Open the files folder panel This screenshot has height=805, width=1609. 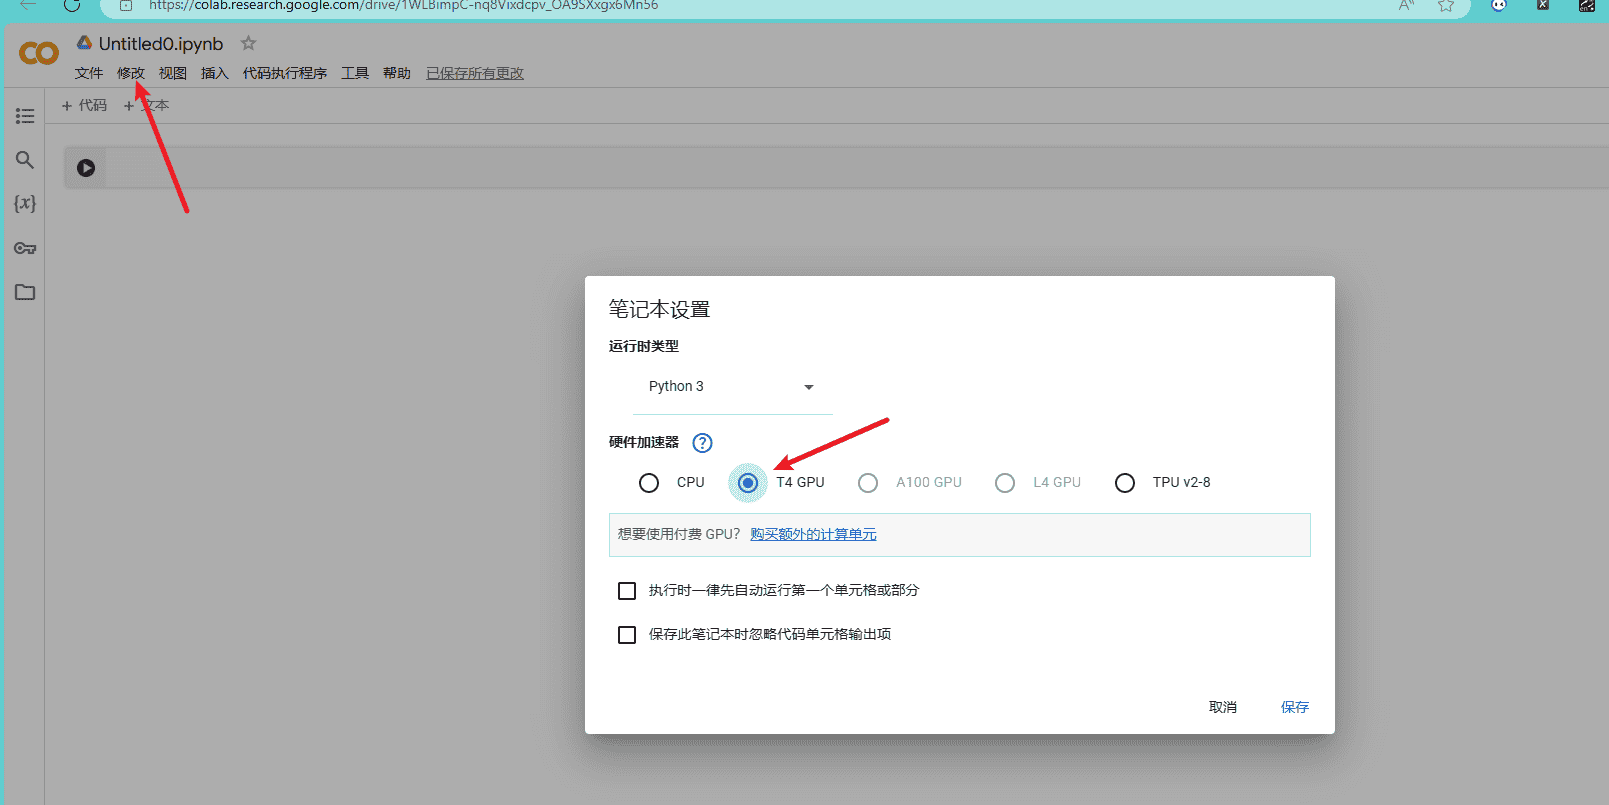(x=25, y=292)
